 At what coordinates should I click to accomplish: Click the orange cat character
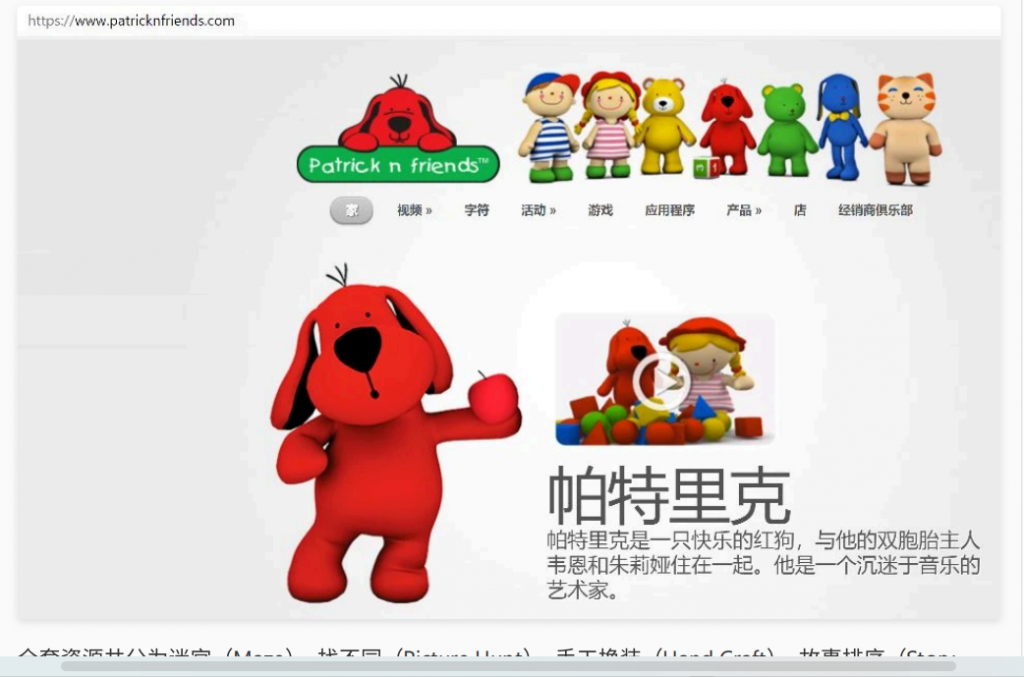pyautogui.click(x=905, y=129)
